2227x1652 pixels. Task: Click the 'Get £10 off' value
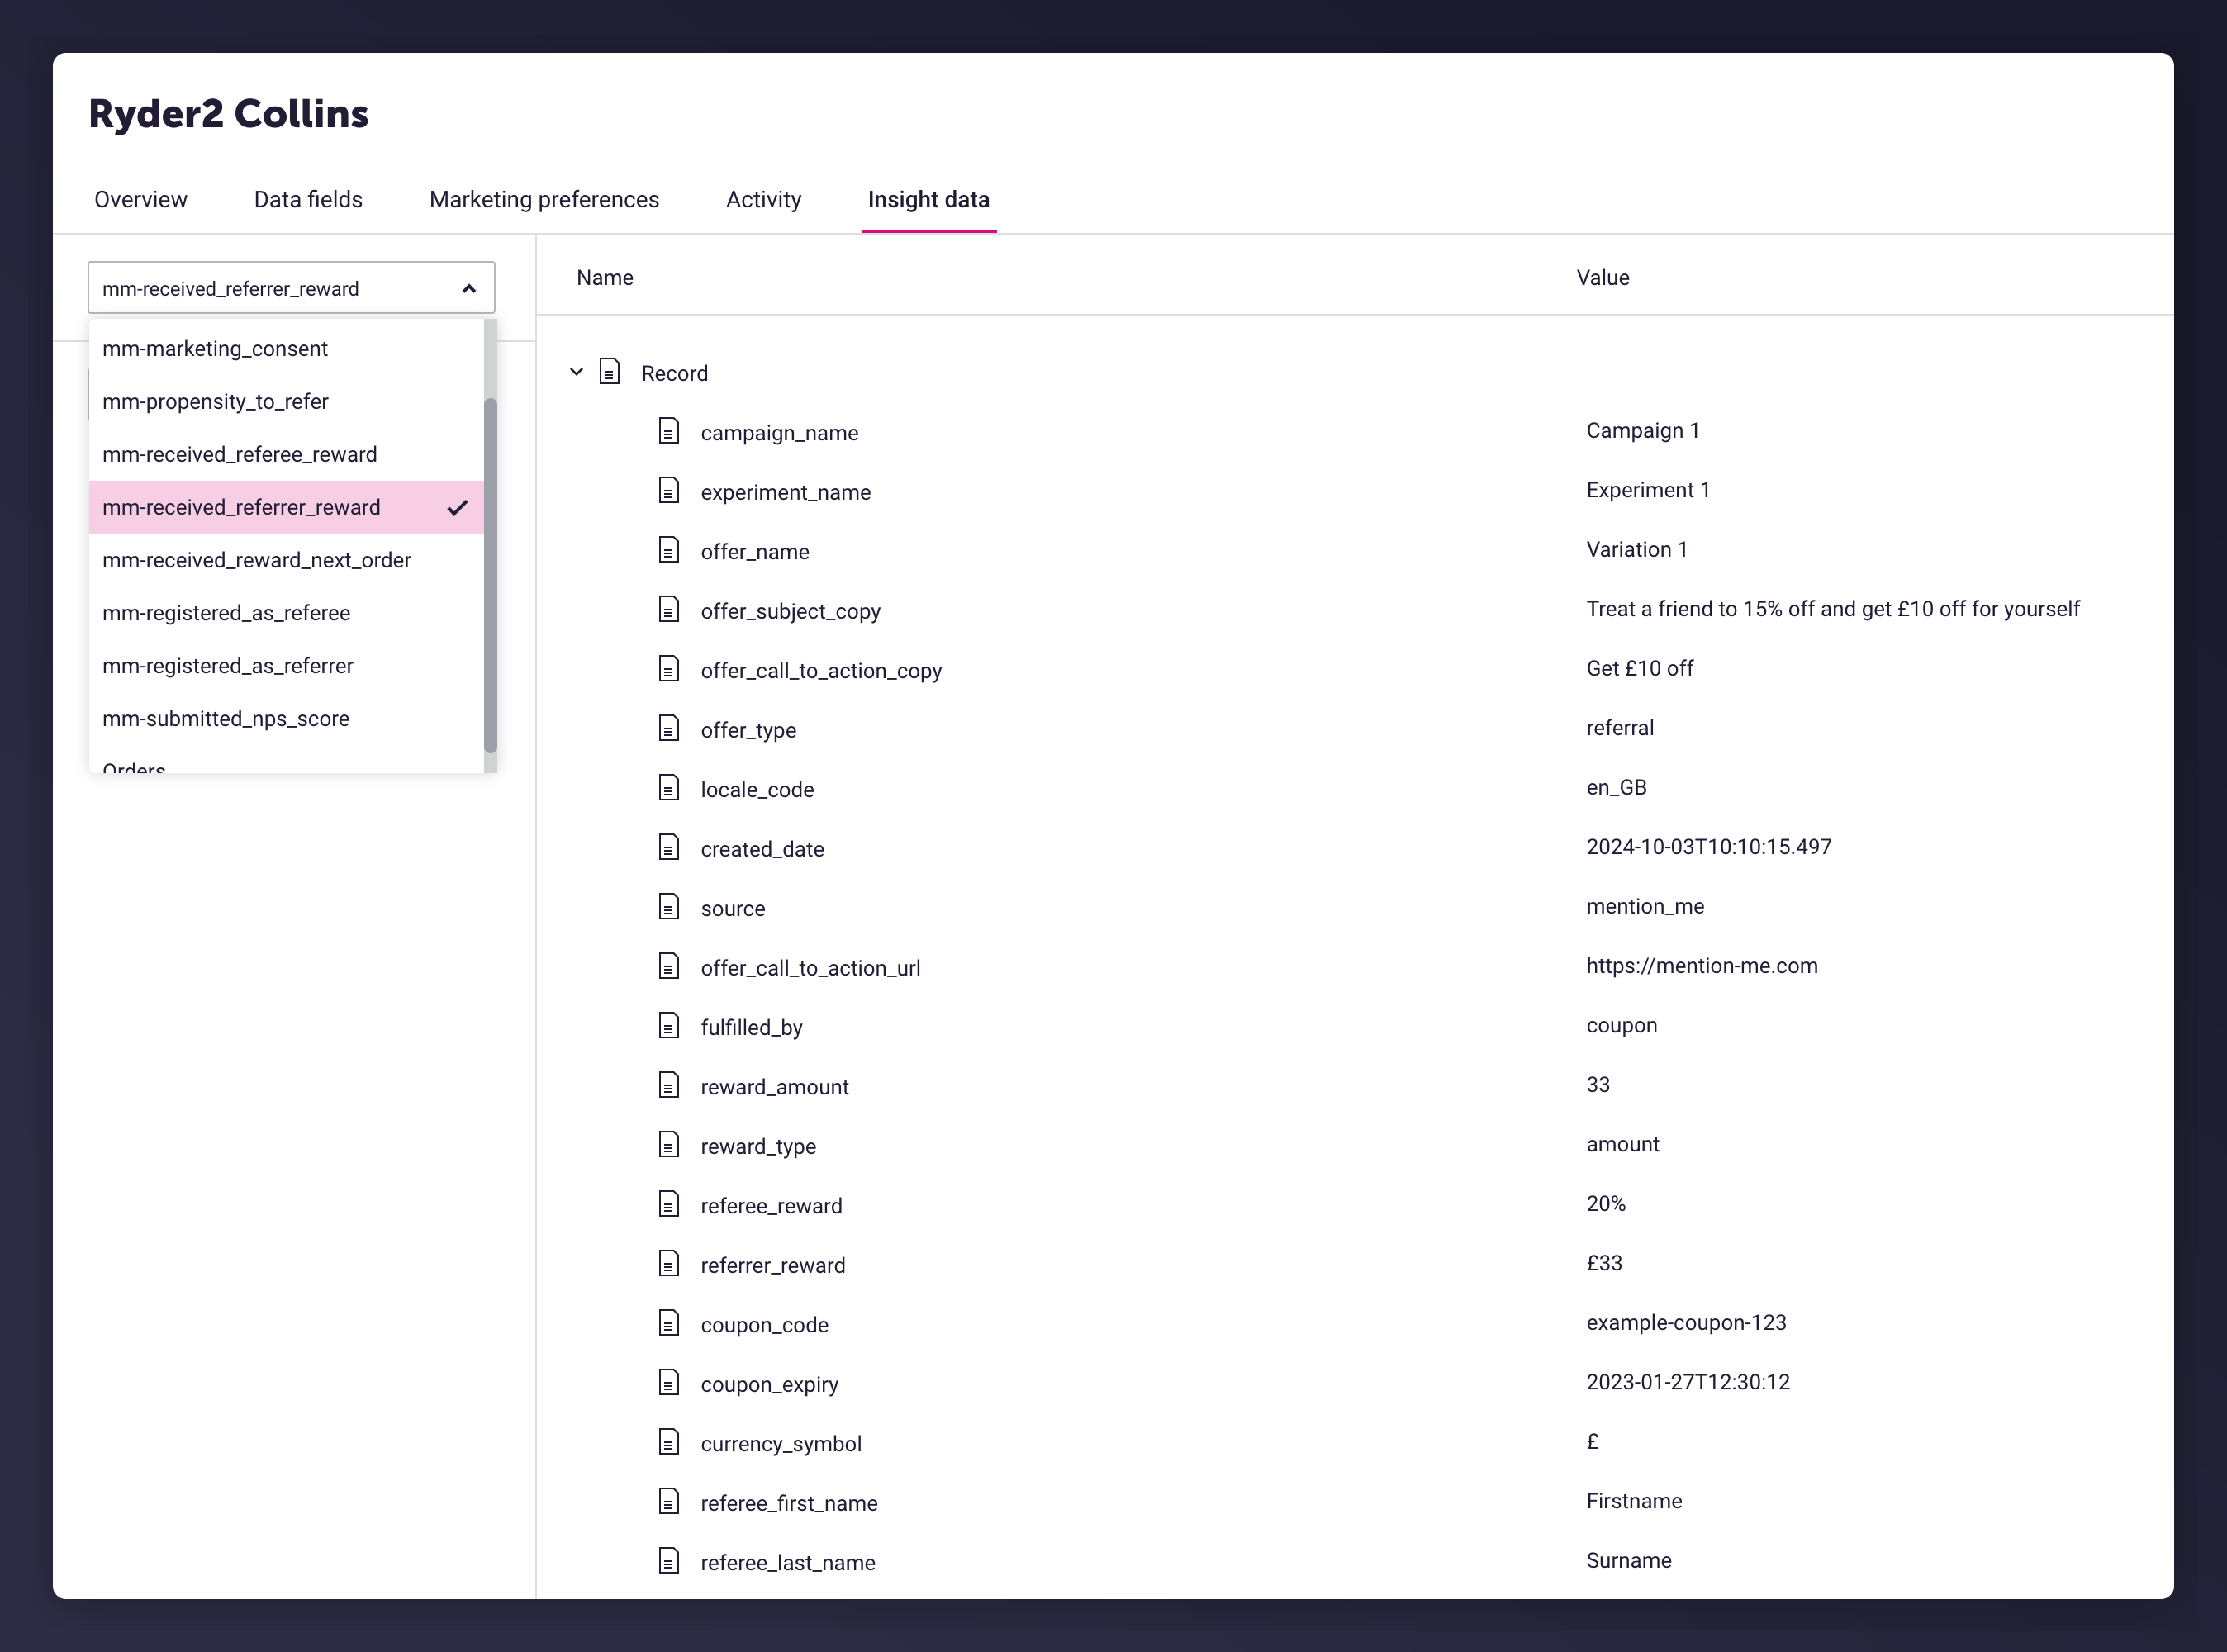click(1640, 669)
